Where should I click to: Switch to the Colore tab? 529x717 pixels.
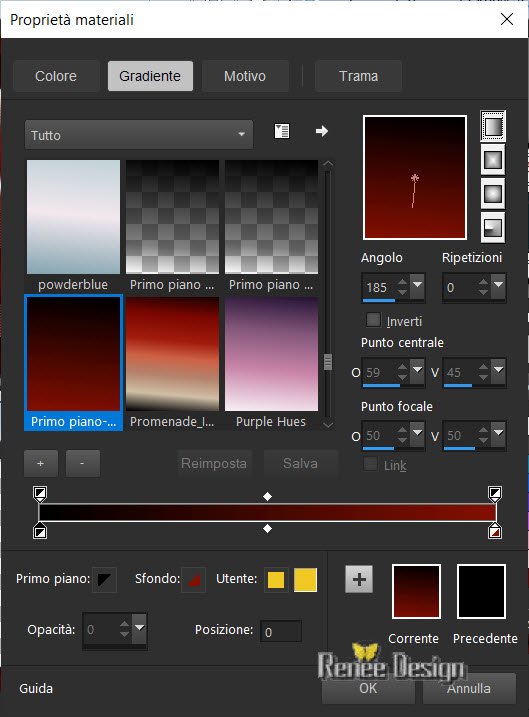click(56, 76)
